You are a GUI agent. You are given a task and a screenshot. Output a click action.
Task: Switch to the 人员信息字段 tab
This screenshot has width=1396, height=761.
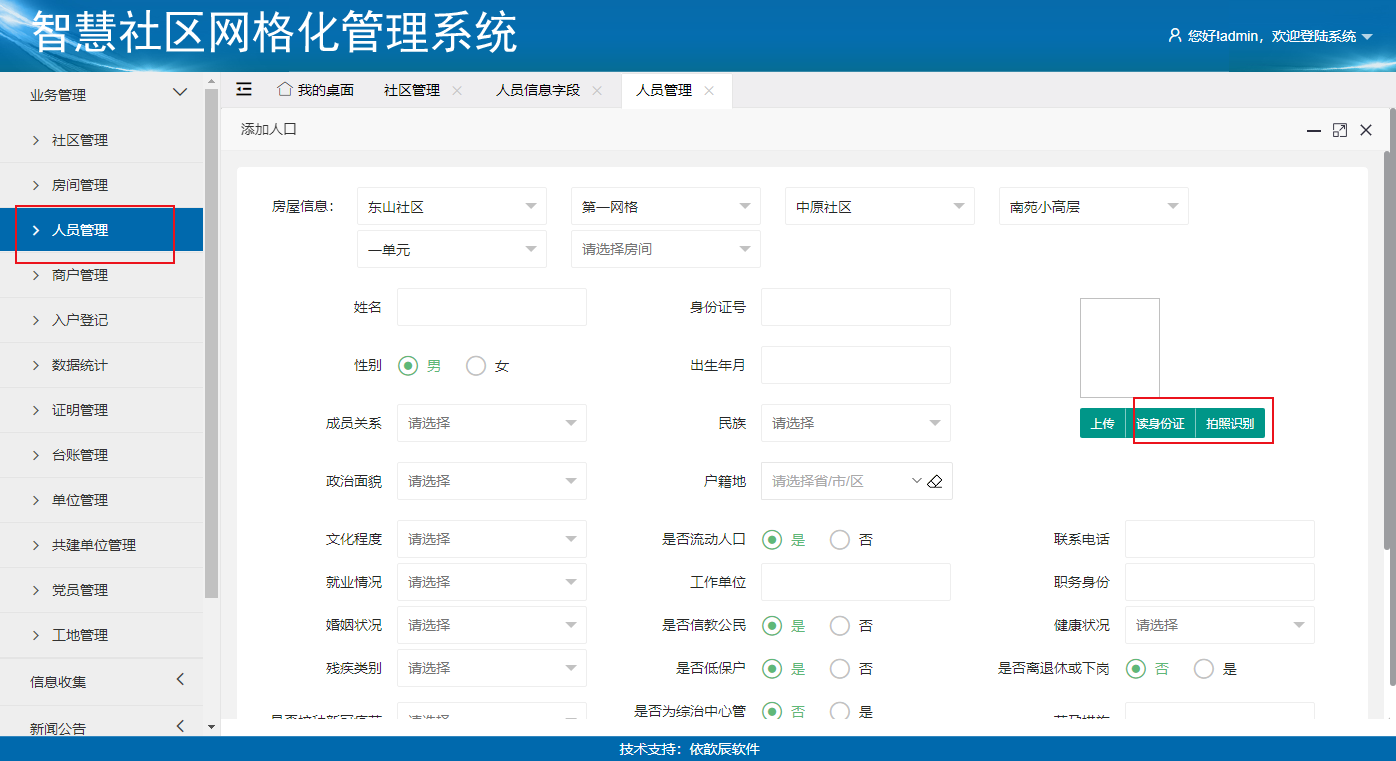(x=538, y=90)
